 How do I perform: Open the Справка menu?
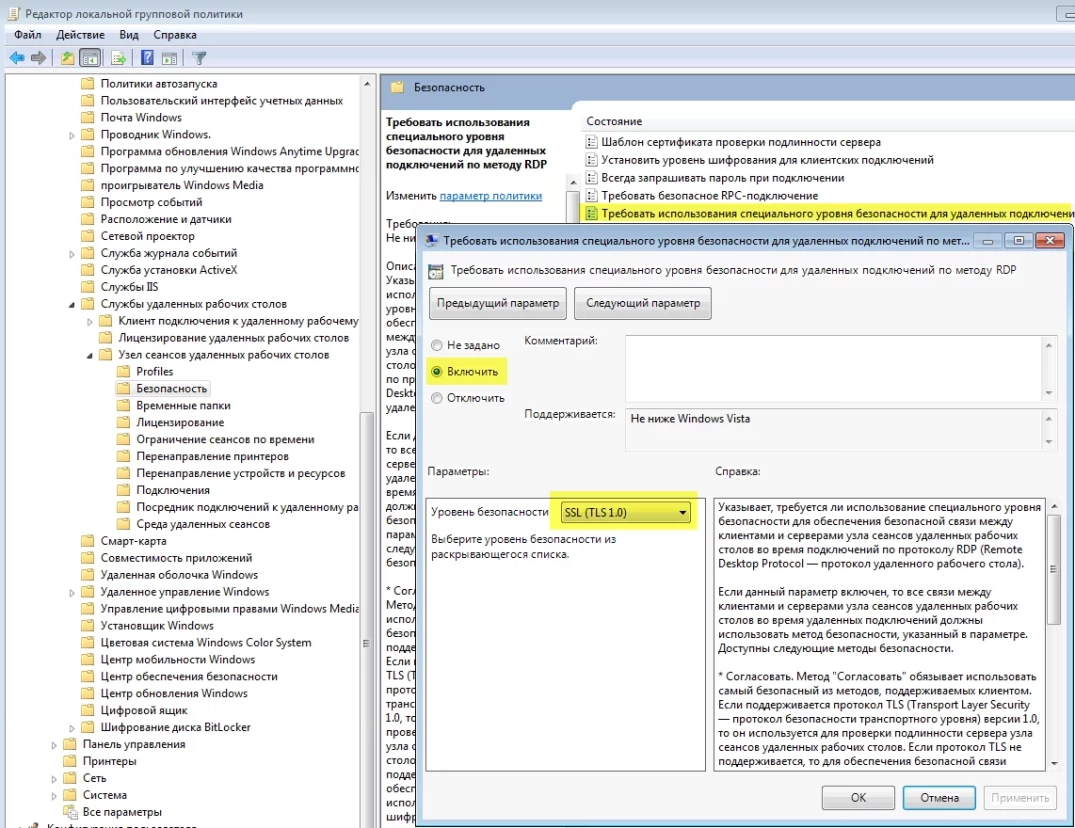click(x=175, y=35)
